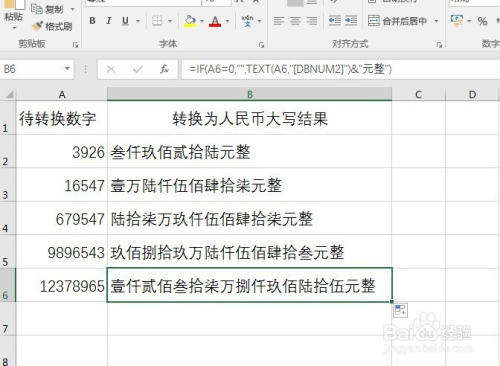The height and width of the screenshot is (366, 500).
Task: Select row 7 header
Action: coord(7,319)
